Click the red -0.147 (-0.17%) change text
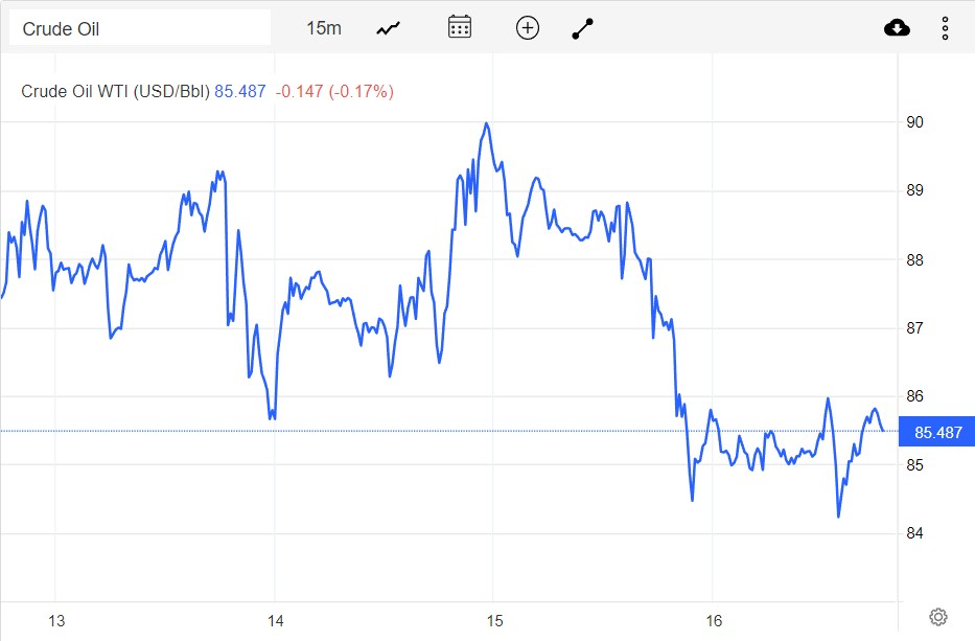This screenshot has width=977, height=641. 334,91
